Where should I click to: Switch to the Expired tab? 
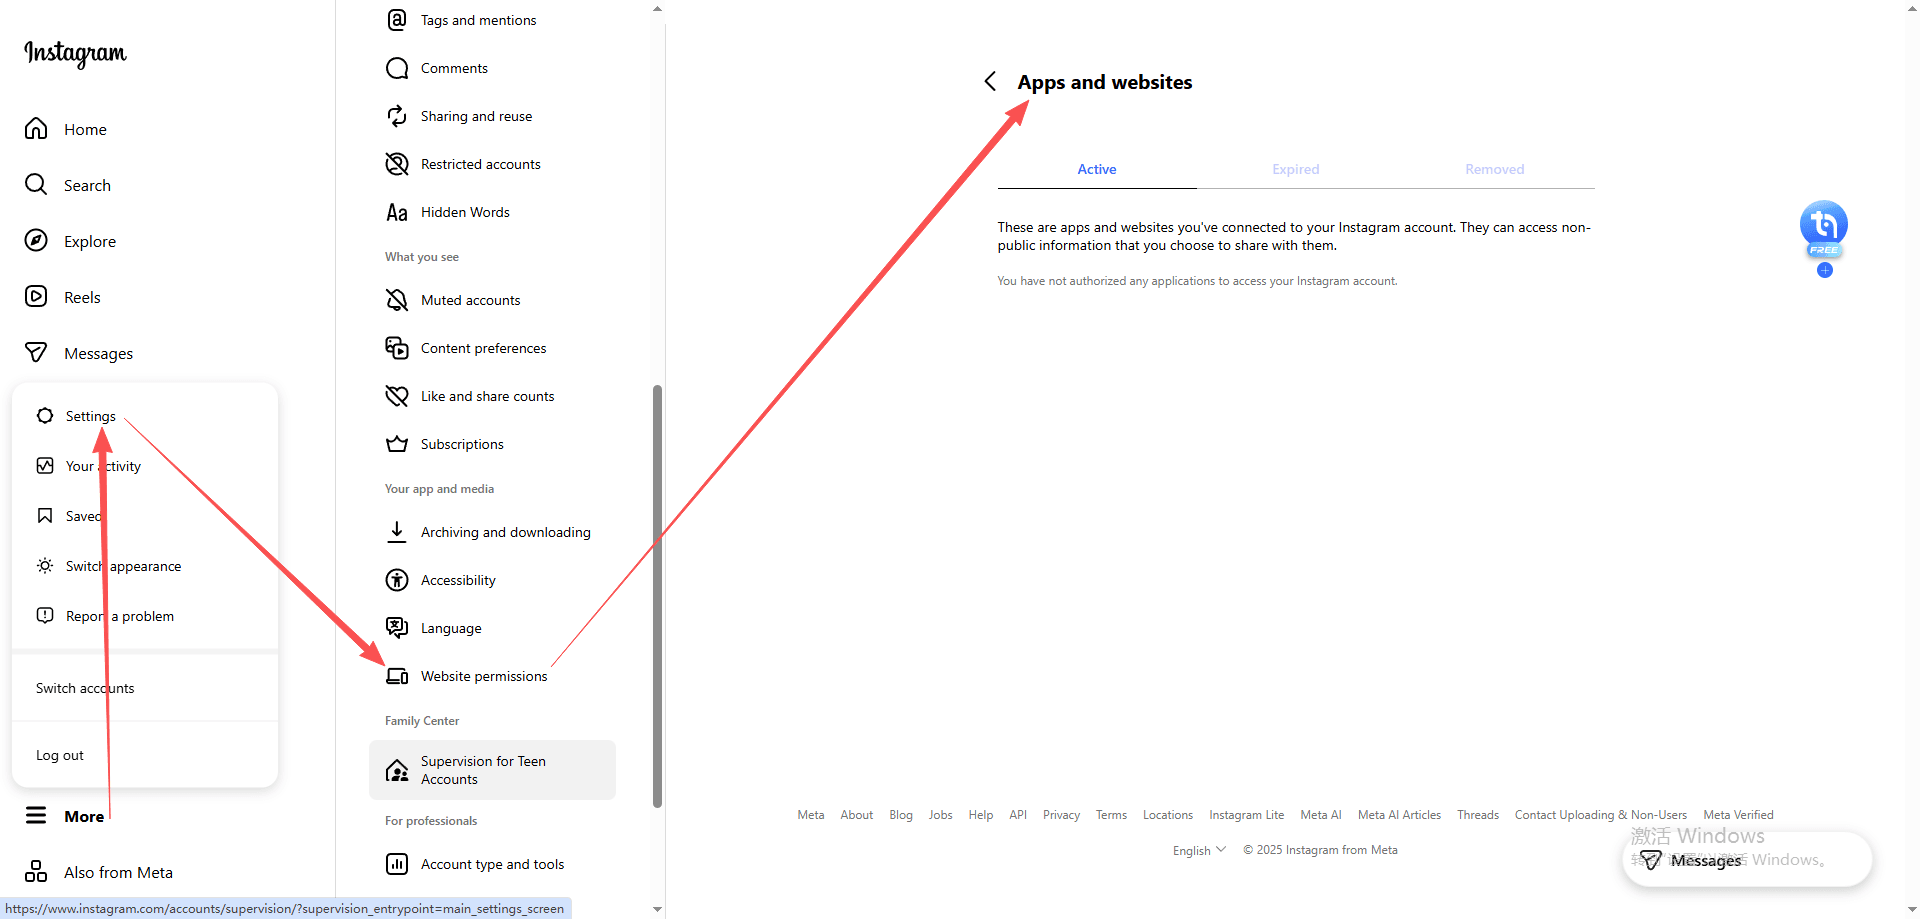coord(1296,170)
